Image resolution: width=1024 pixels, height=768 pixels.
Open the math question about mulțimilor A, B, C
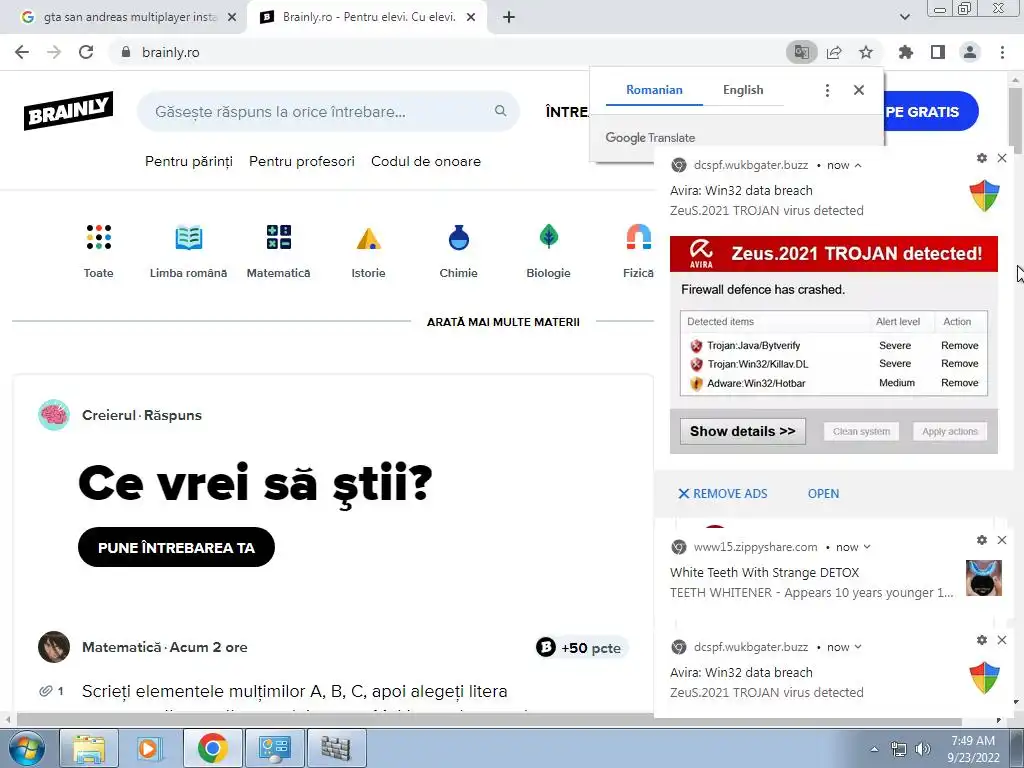pyautogui.click(x=295, y=691)
